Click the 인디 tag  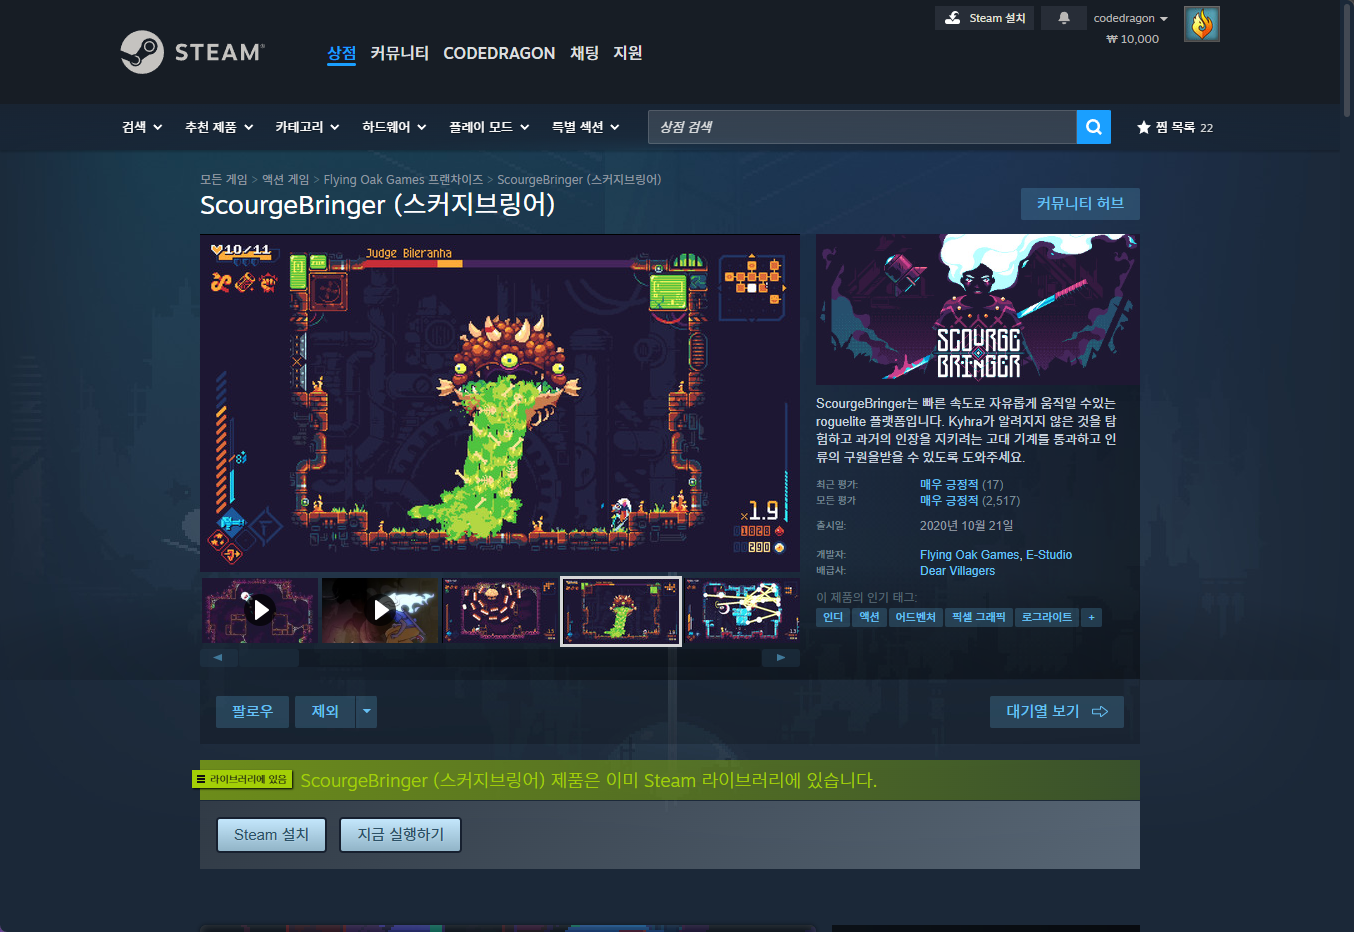[x=833, y=617]
